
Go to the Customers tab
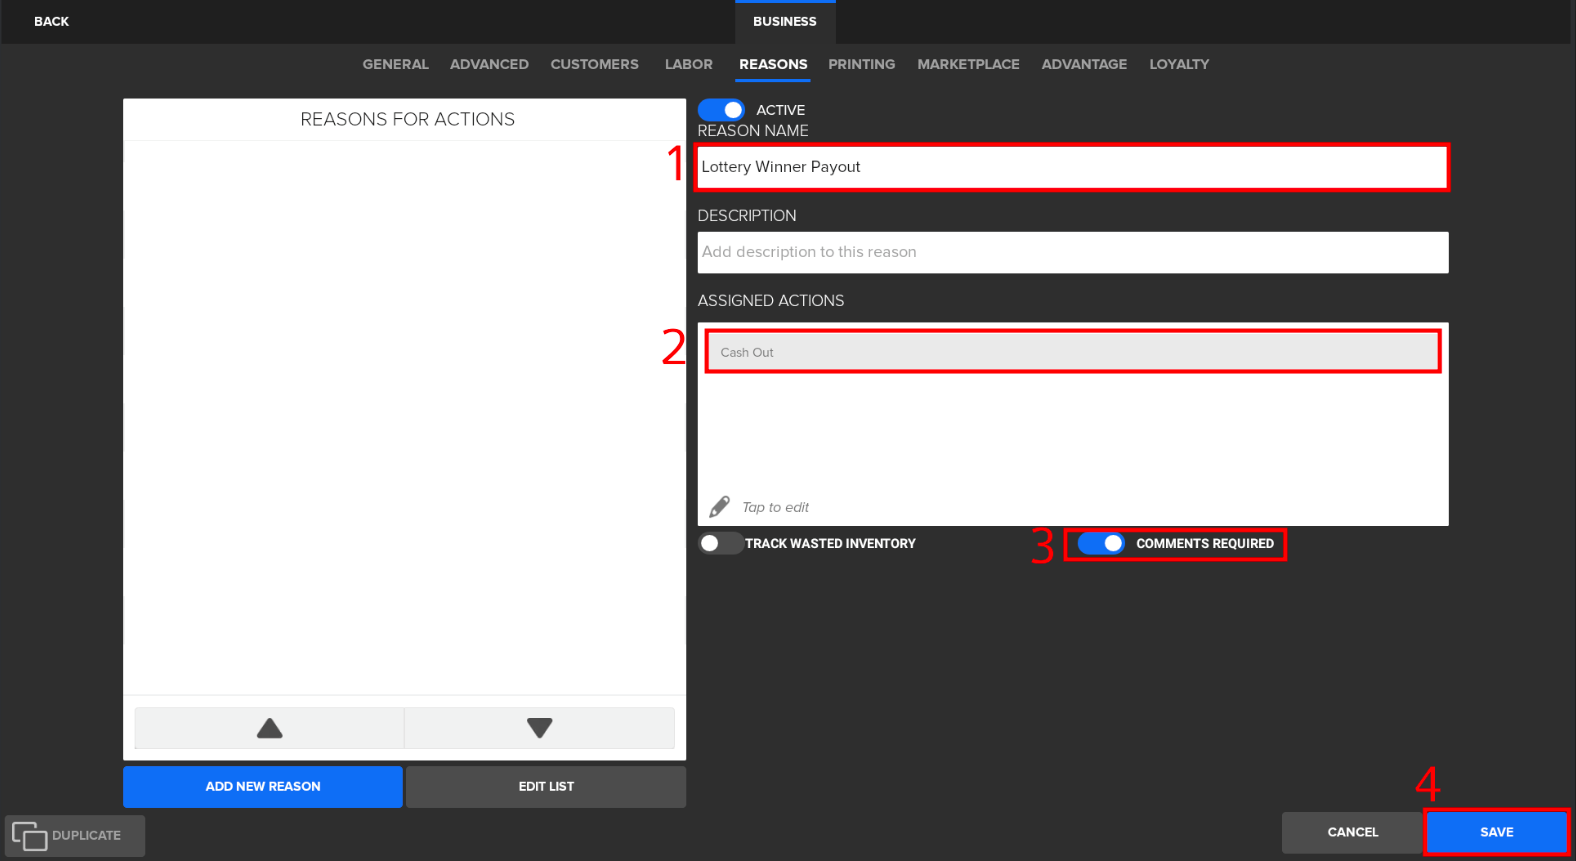[x=594, y=64]
